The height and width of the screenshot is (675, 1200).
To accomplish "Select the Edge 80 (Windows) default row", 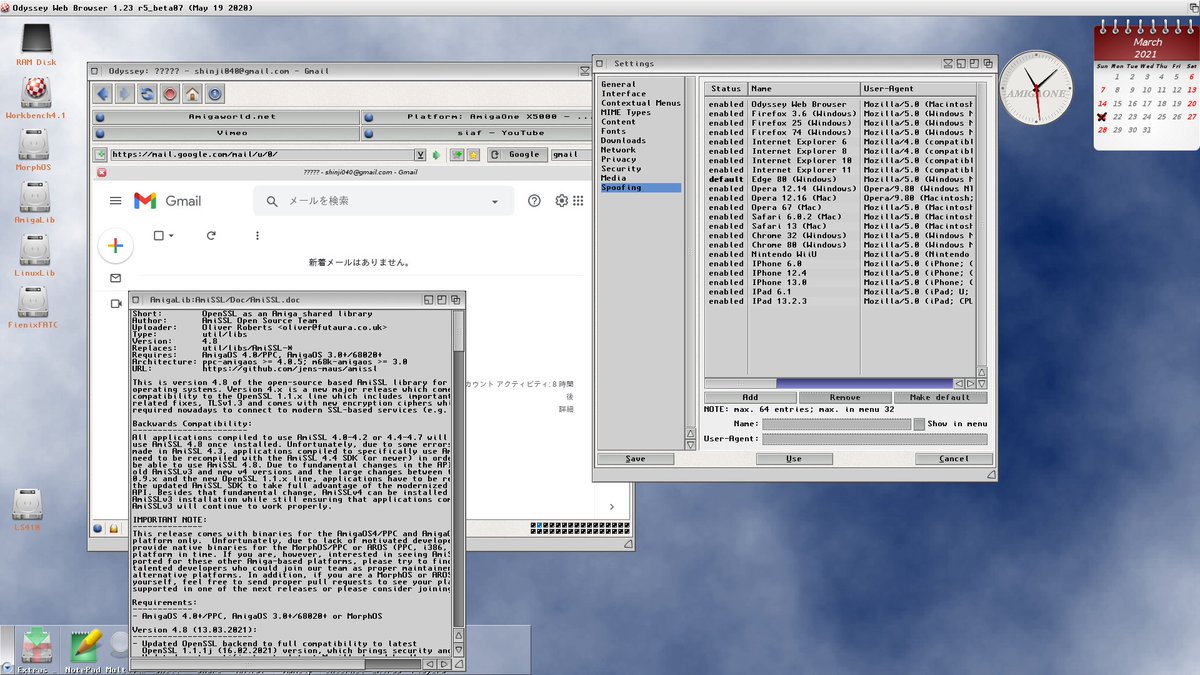I will (839, 179).
